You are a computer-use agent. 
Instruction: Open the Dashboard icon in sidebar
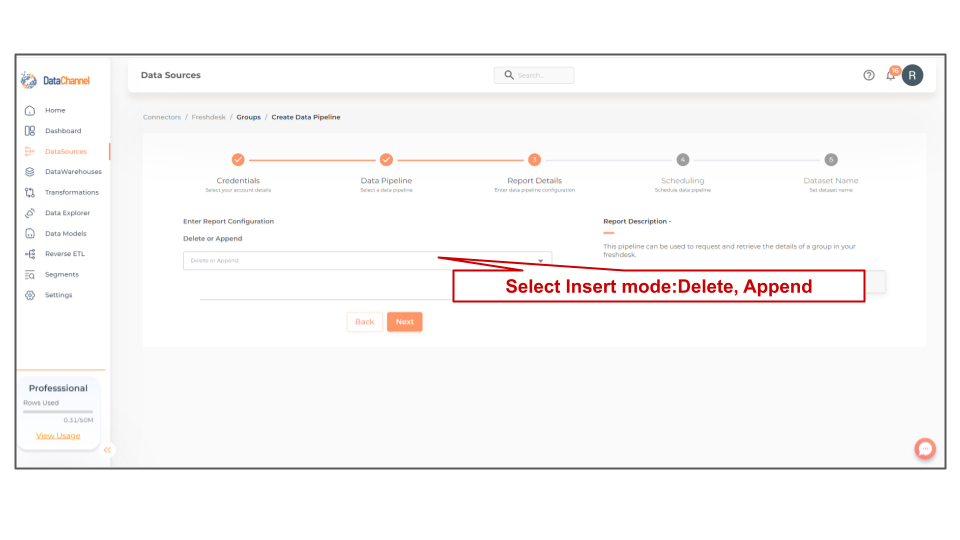[x=29, y=130]
